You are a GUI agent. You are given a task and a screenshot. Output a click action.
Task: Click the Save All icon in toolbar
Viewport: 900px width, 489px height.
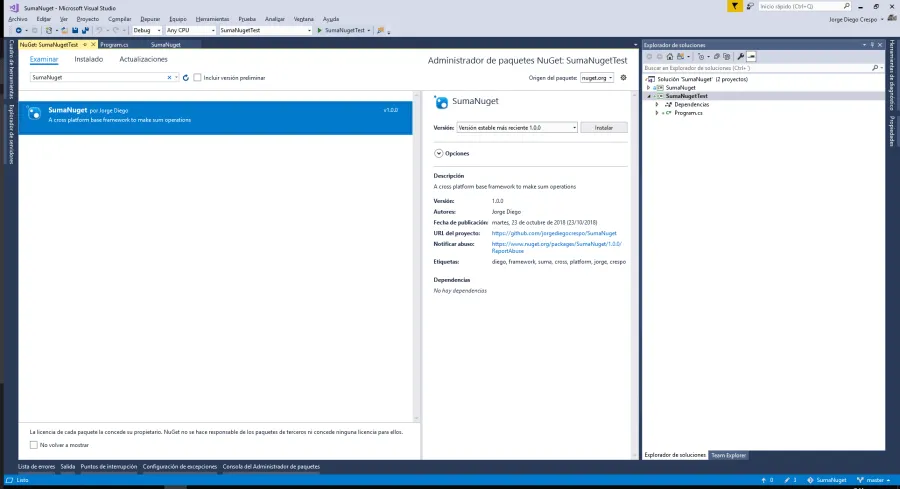coord(85,30)
